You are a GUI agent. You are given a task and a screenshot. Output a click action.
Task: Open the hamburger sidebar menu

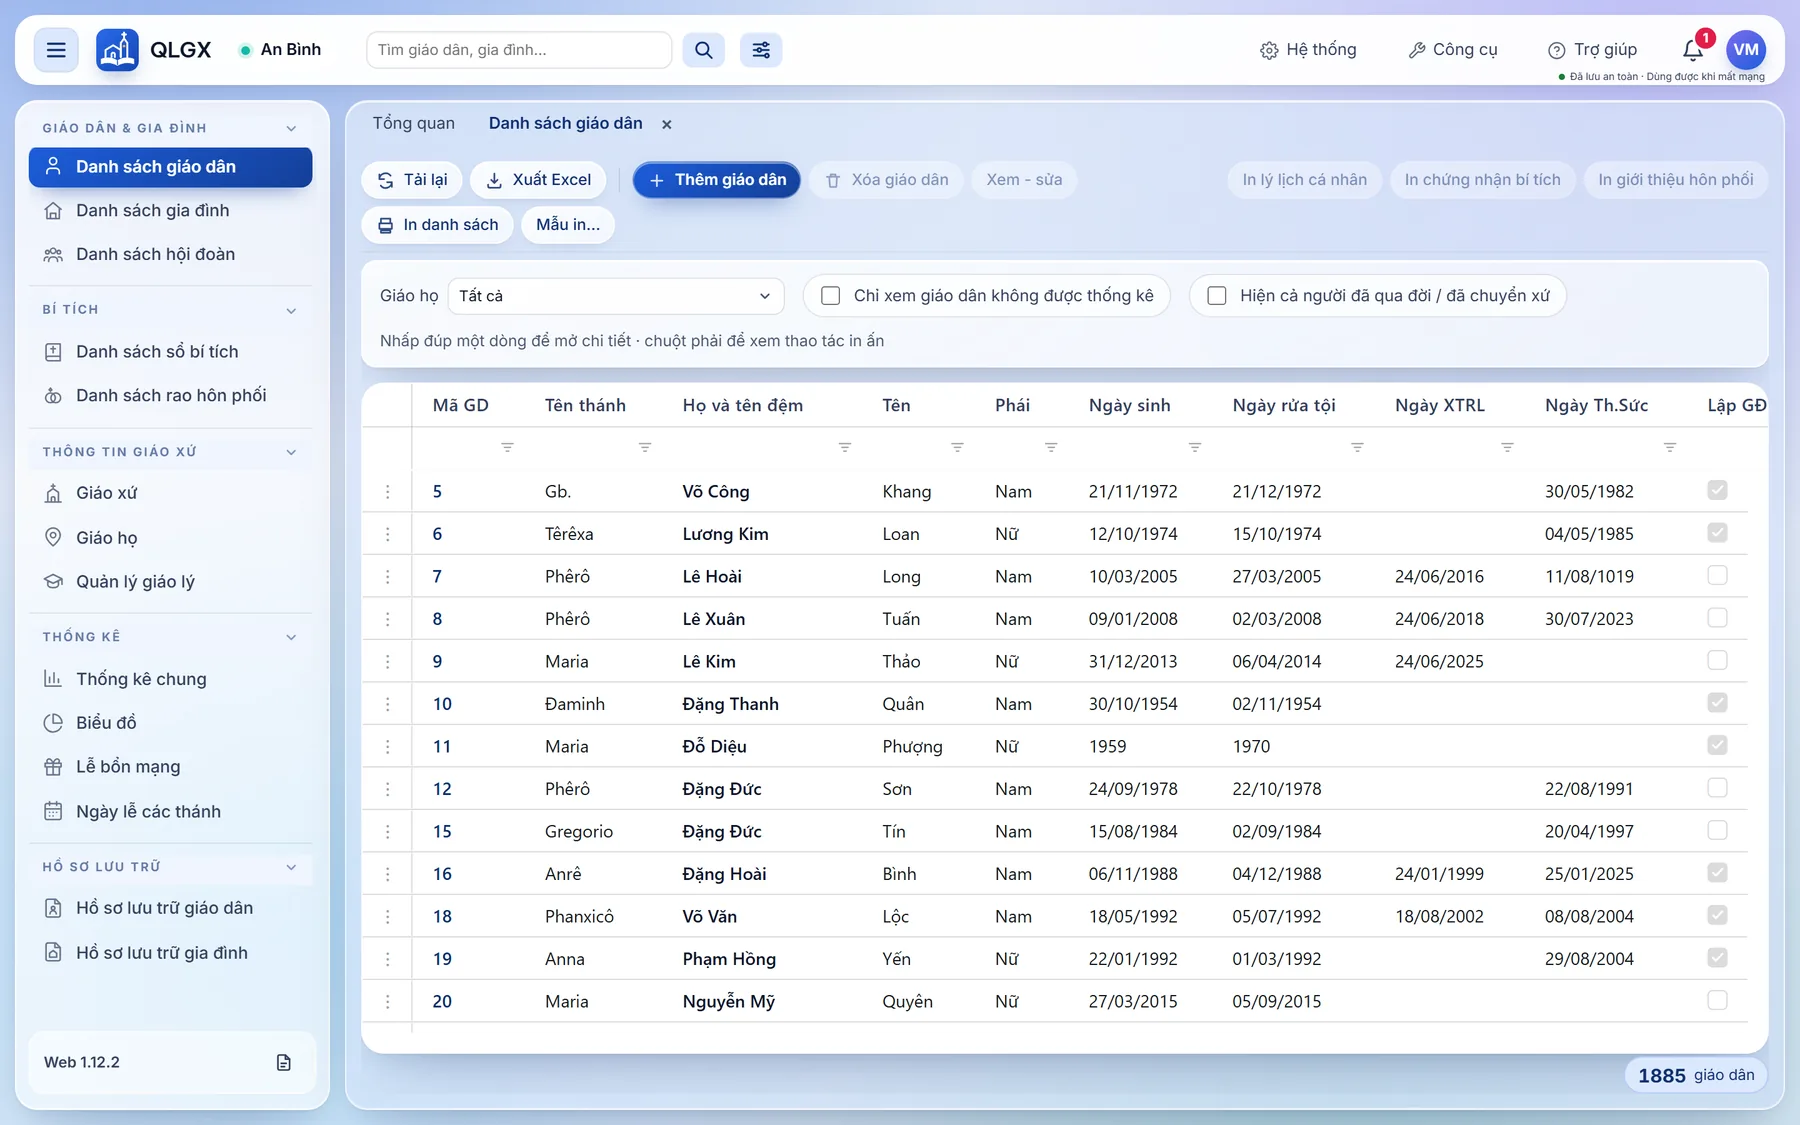56,50
